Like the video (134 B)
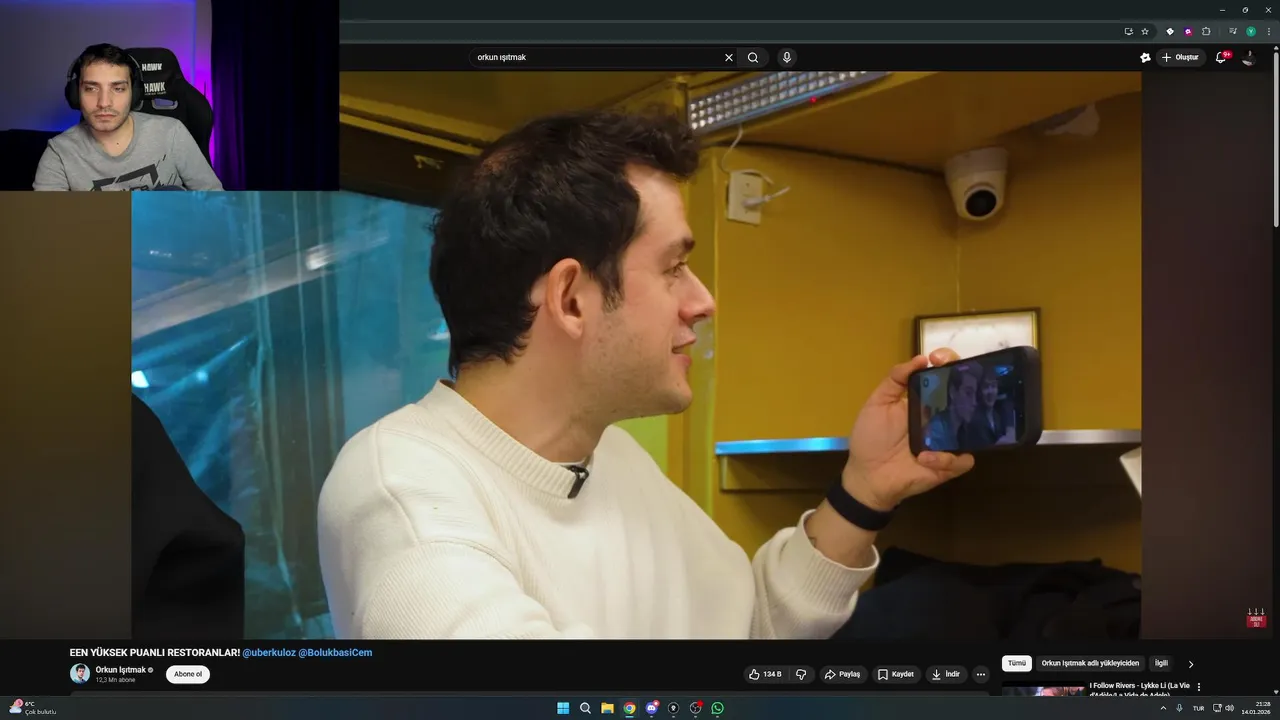This screenshot has width=1280, height=720. 766,674
